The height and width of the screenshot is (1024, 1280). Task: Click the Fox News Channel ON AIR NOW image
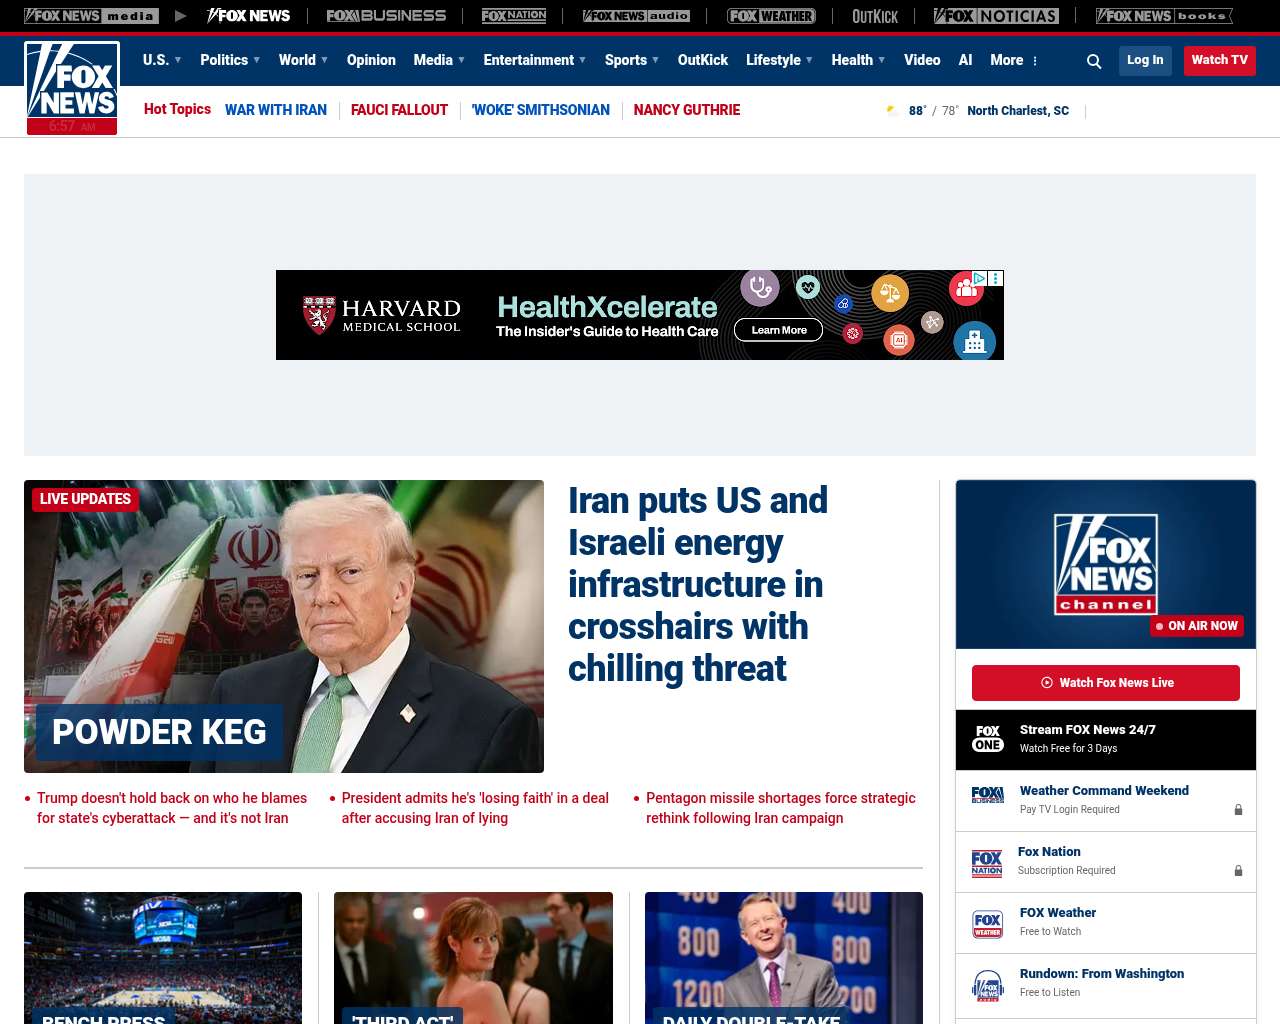point(1106,564)
